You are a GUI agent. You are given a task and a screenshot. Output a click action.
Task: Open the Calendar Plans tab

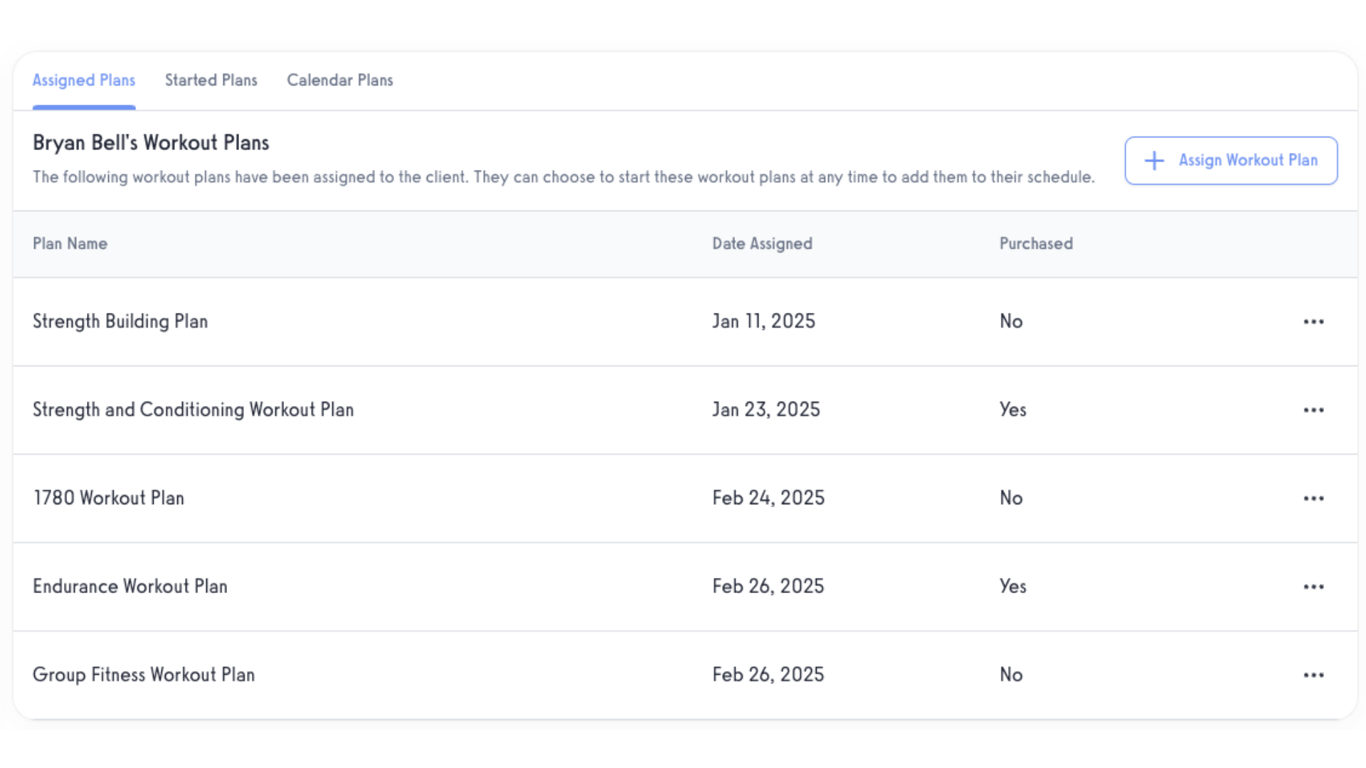pos(340,81)
